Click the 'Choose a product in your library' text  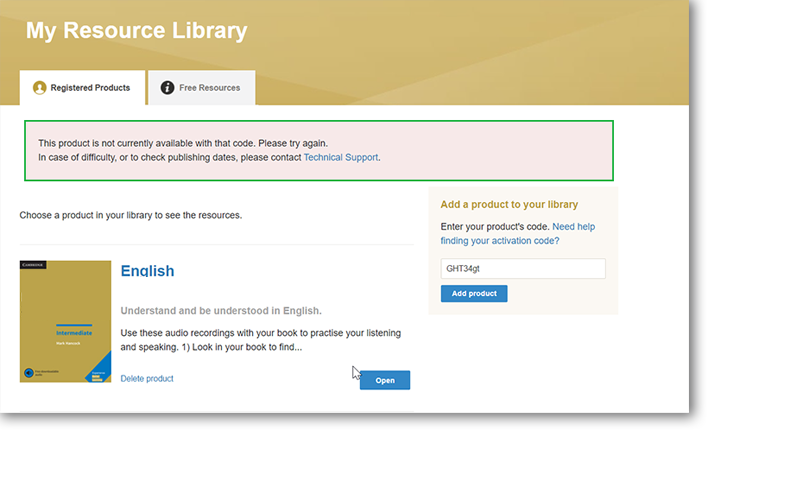(x=130, y=215)
